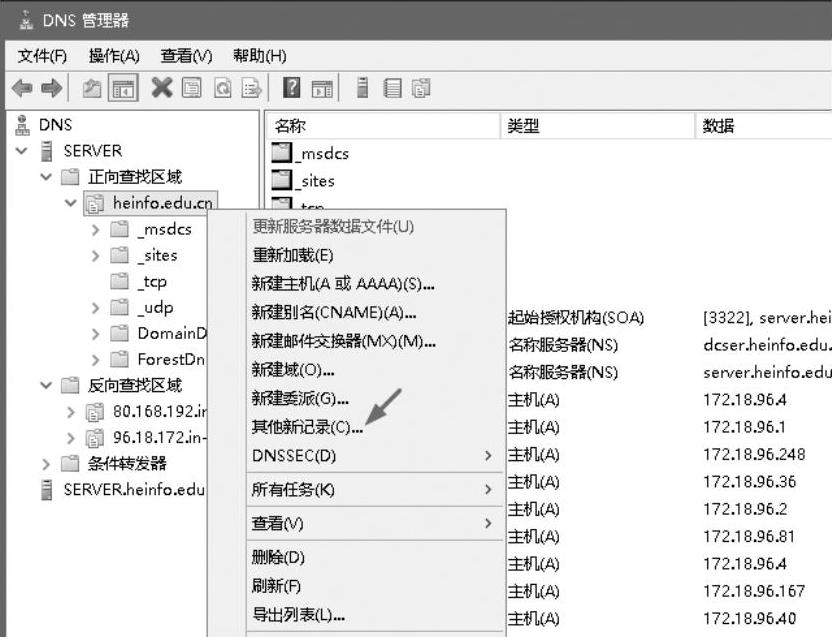The height and width of the screenshot is (637, 832).
Task: Click the Export list toolbar icon
Action: tap(252, 88)
